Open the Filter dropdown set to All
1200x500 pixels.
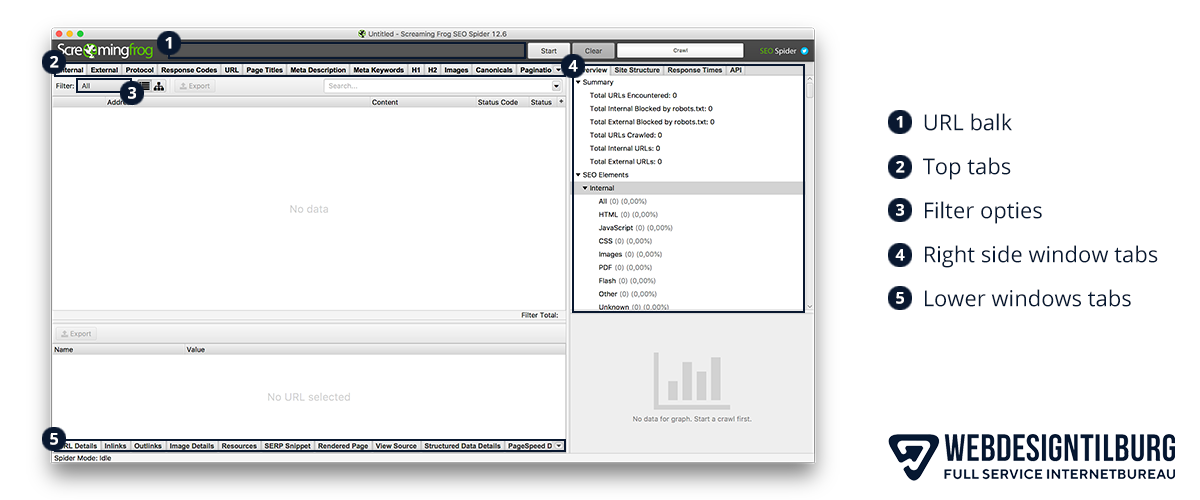[104, 86]
